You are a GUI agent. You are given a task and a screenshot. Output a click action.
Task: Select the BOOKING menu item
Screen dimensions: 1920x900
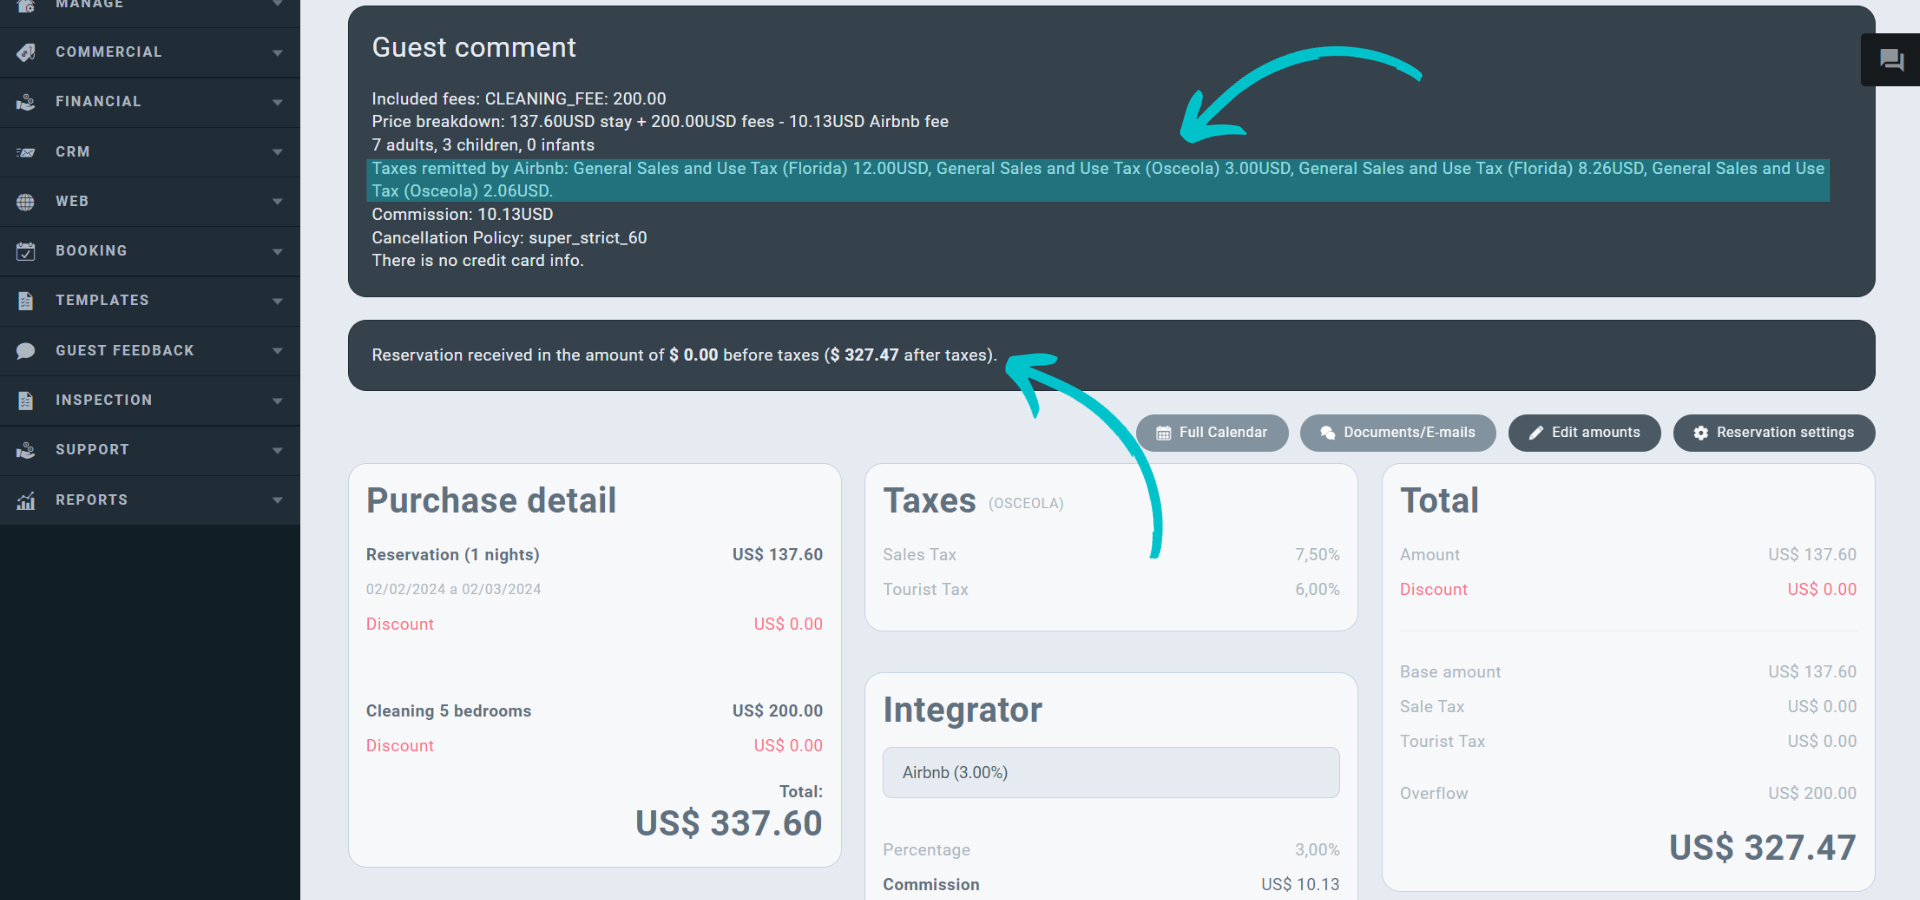pos(91,251)
